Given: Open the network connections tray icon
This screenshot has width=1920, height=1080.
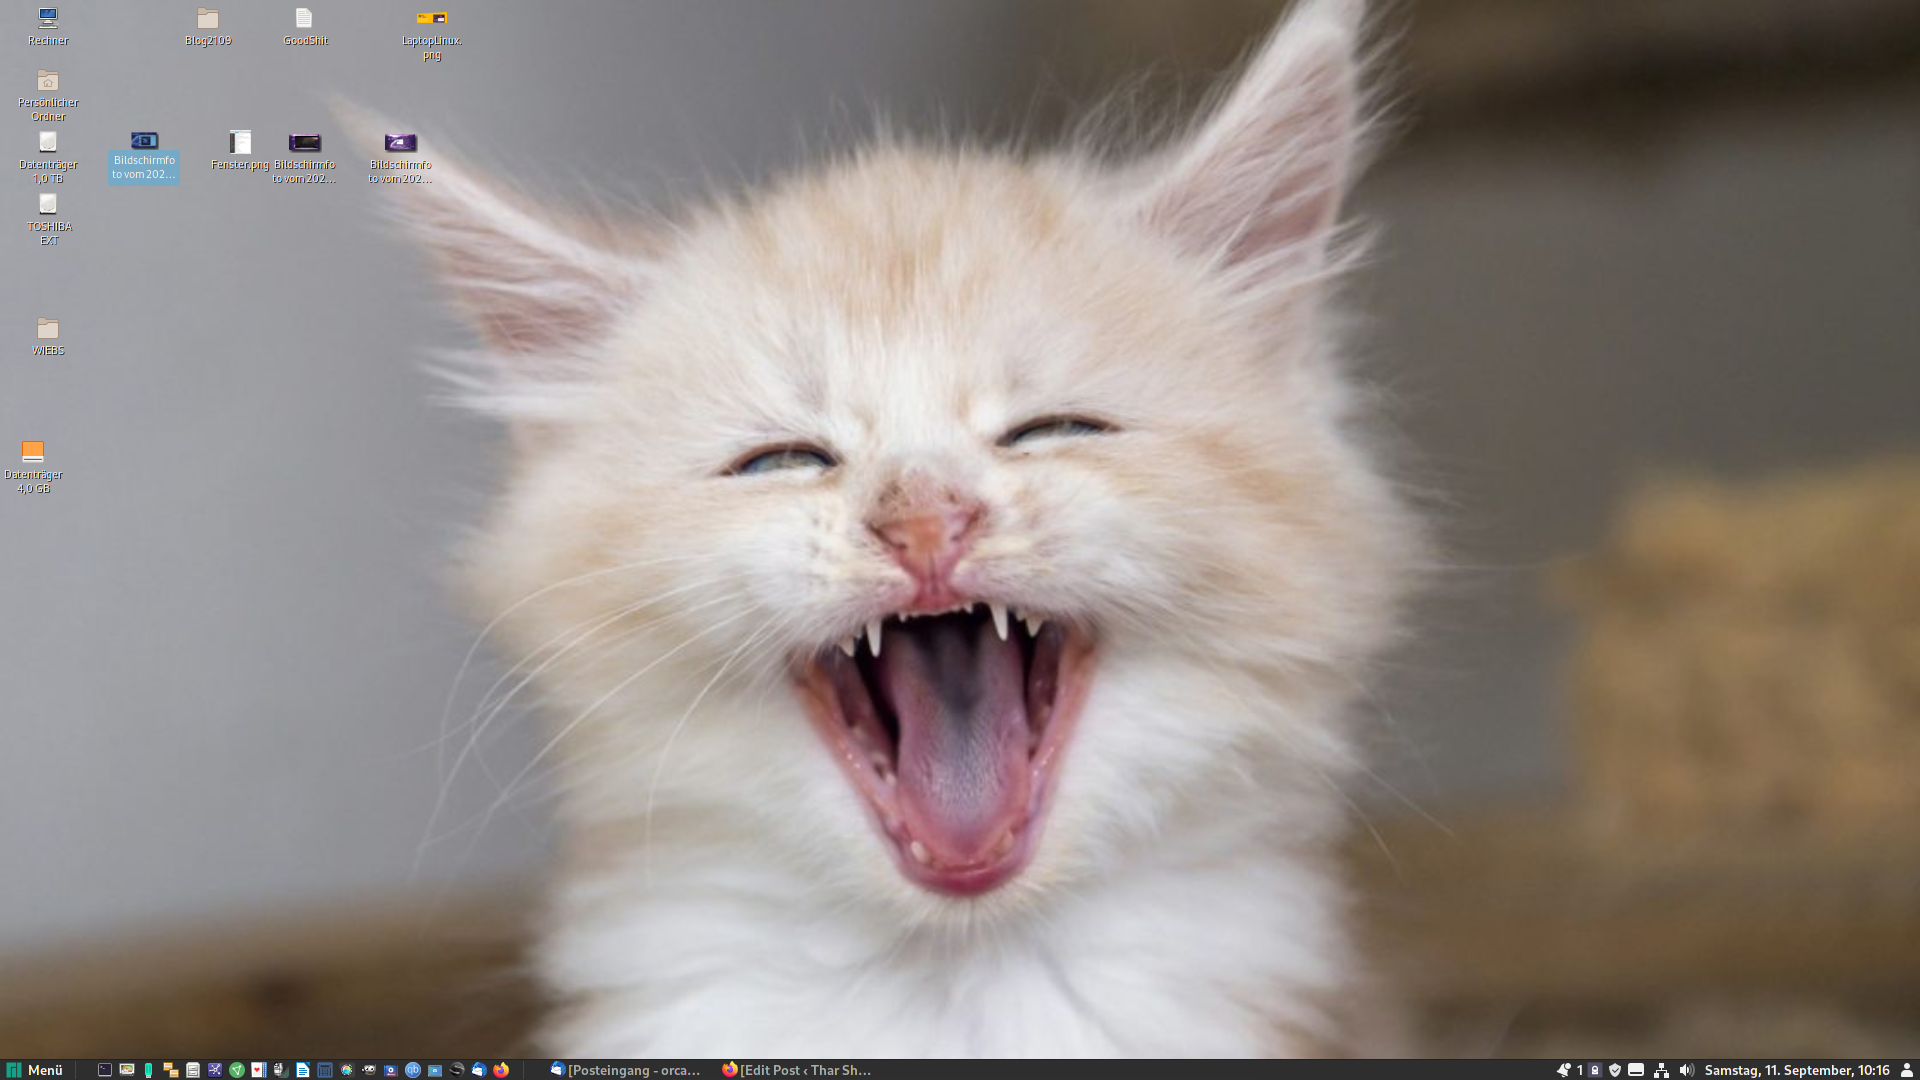Looking at the screenshot, I should point(1661,1070).
